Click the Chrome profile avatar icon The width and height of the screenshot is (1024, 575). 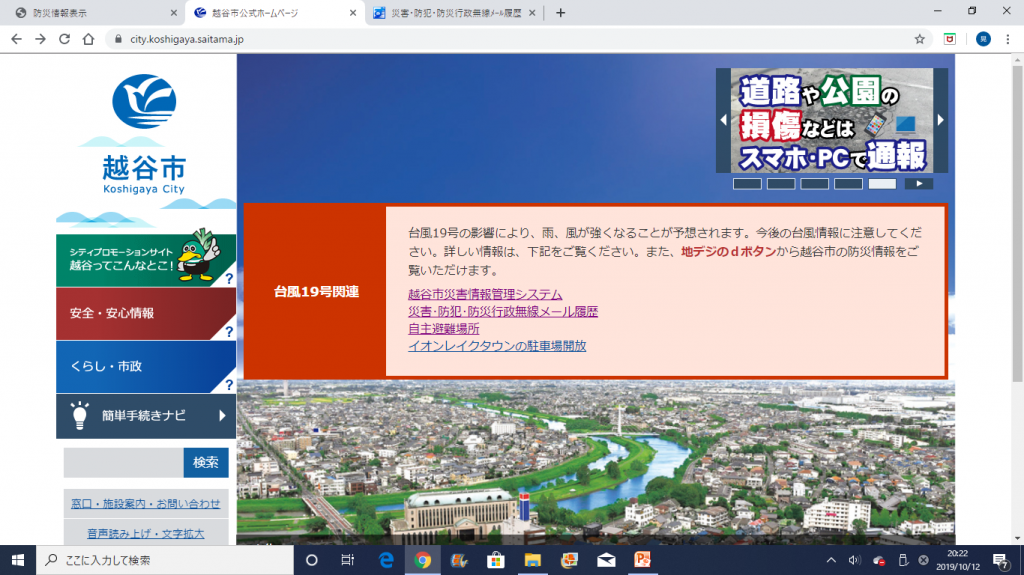[x=982, y=39]
